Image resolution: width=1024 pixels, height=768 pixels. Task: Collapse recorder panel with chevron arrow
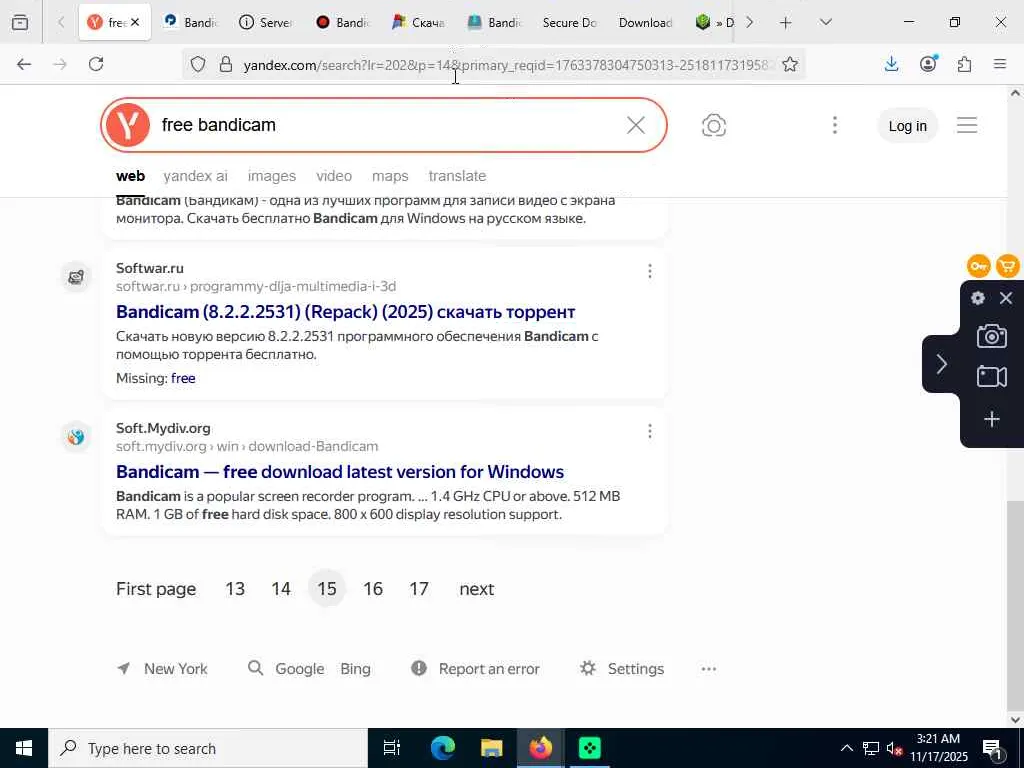click(x=941, y=364)
